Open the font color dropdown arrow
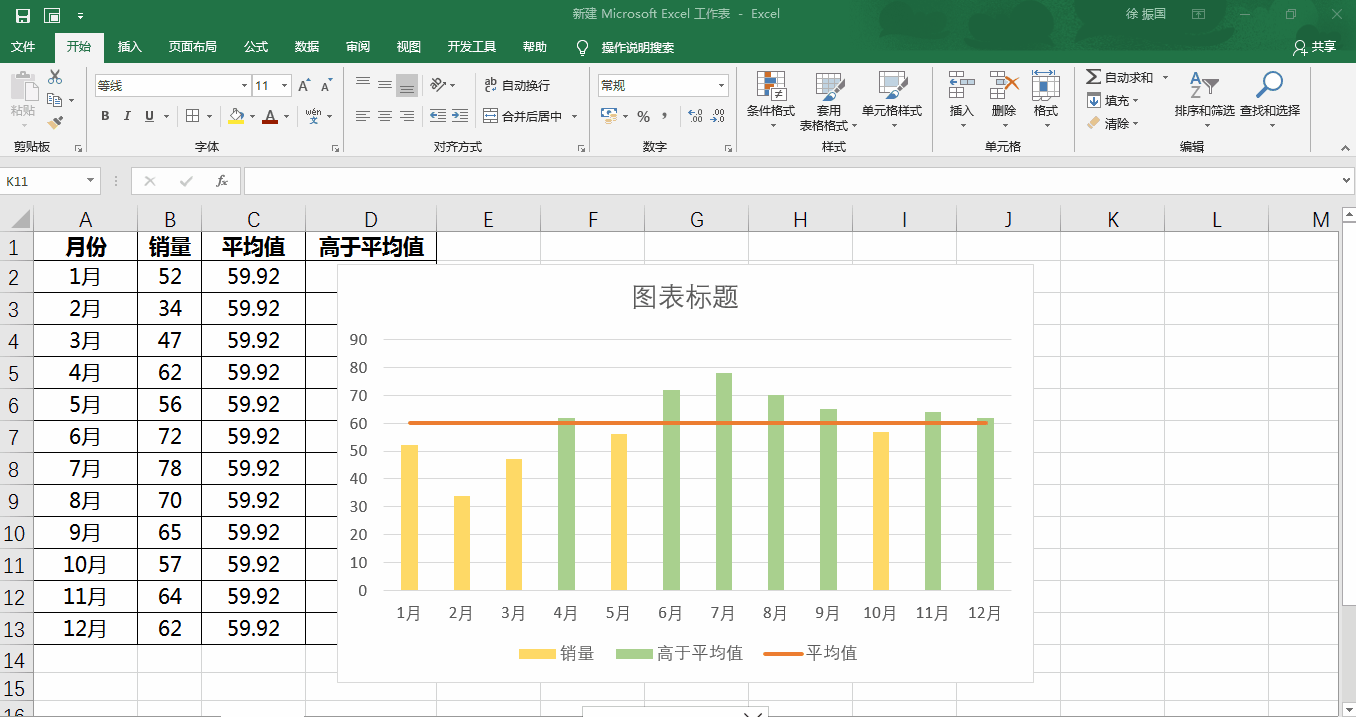This screenshot has width=1356, height=717. (x=286, y=116)
